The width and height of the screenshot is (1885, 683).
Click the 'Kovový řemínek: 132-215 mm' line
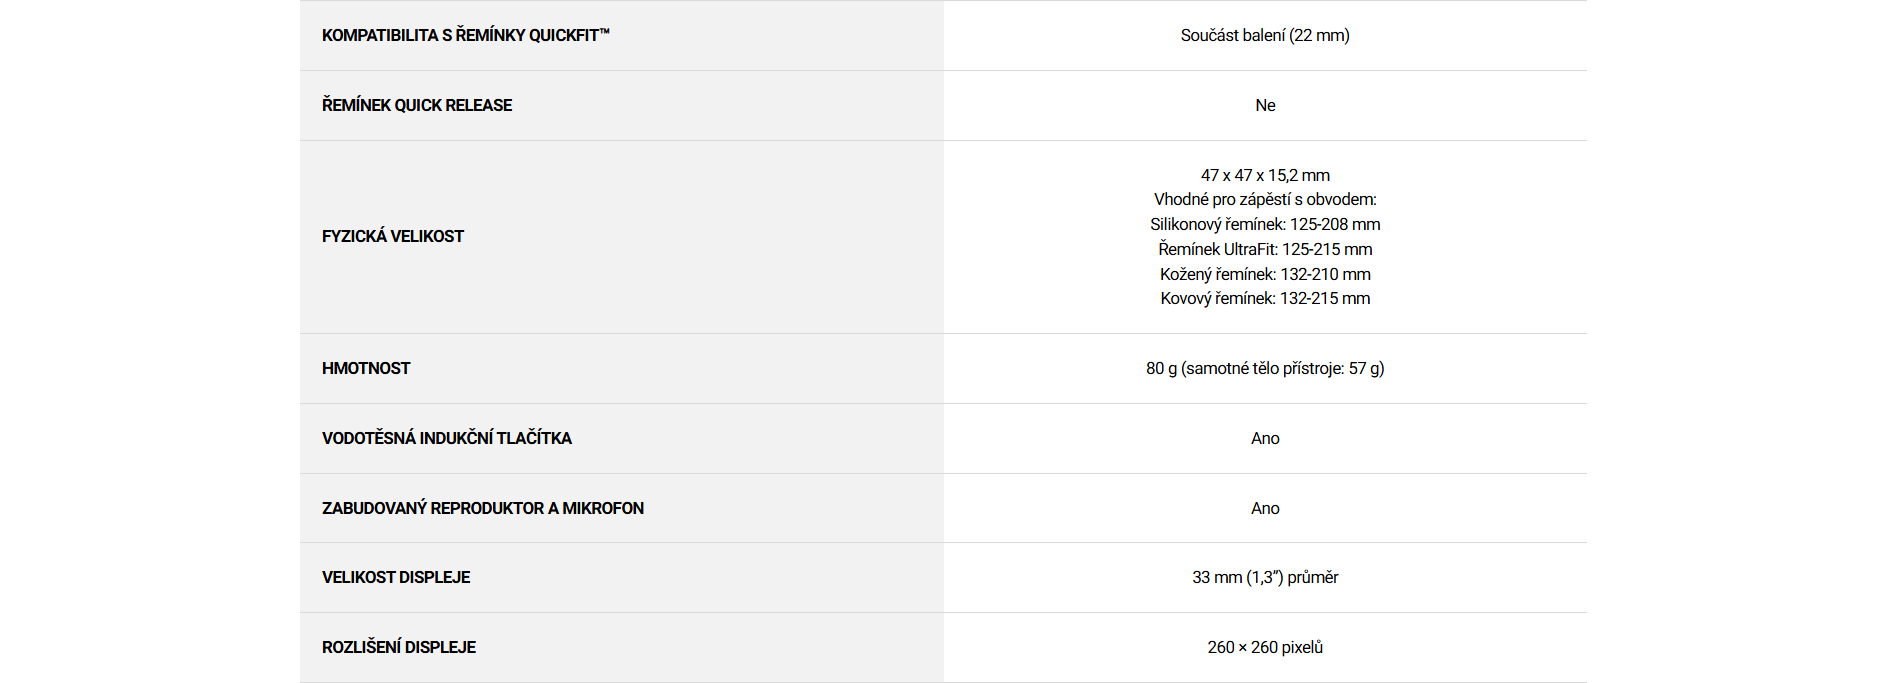(1265, 298)
